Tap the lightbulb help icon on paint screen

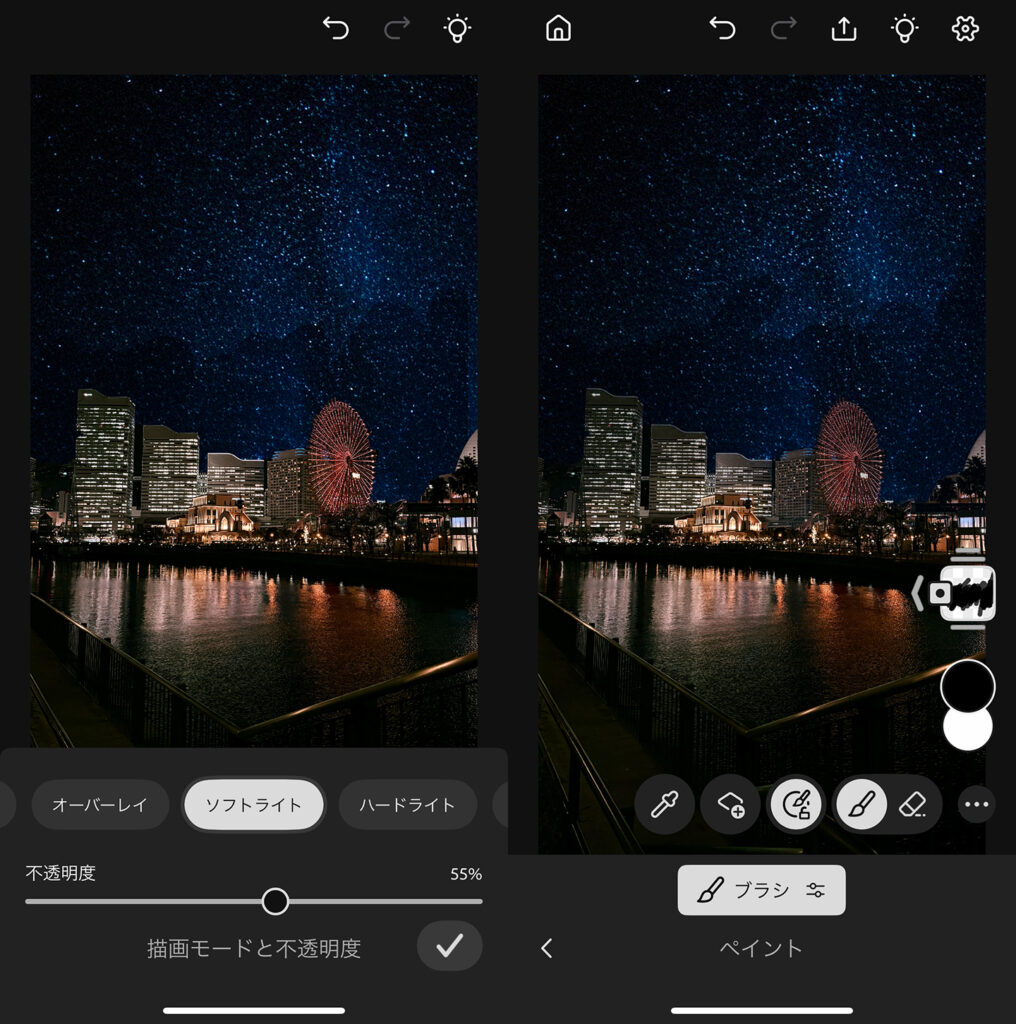coord(904,29)
